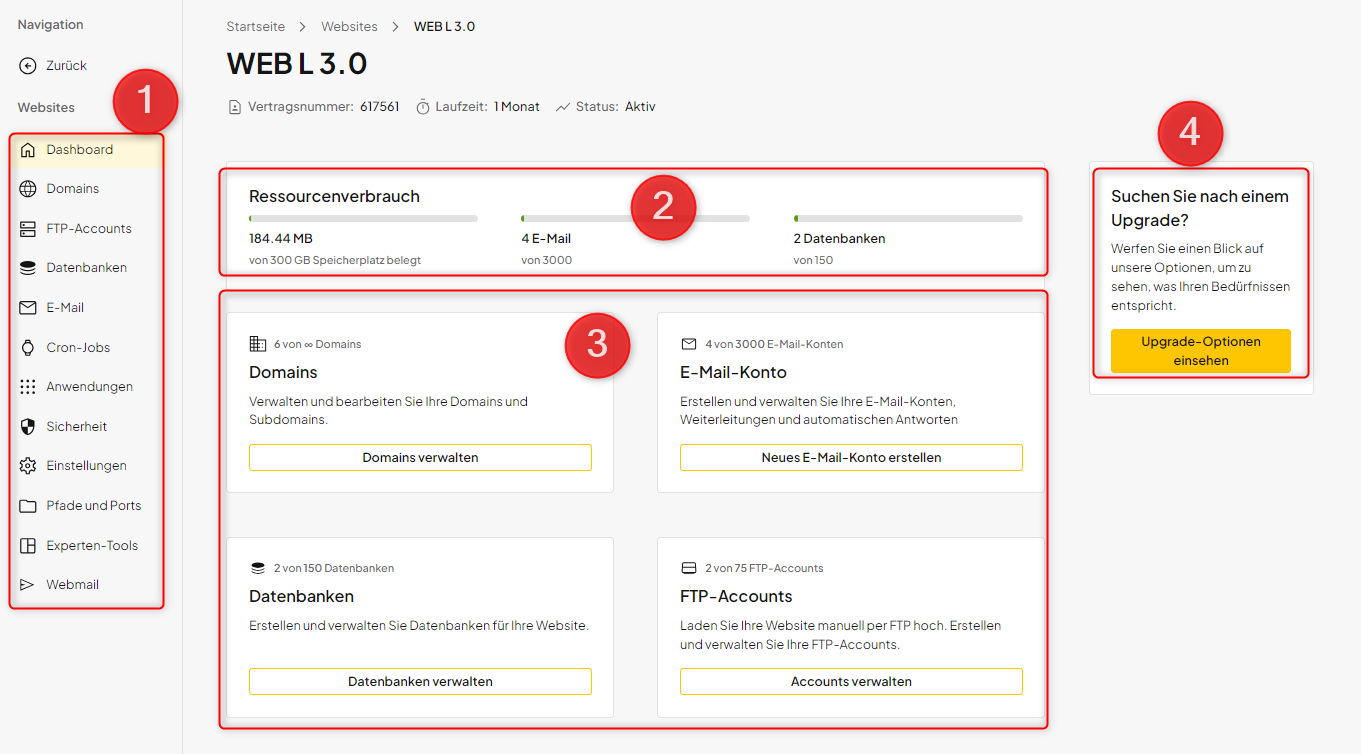Viewport: 1361px width, 754px height.
Task: Click the Sicherheit shield icon
Action: click(x=28, y=427)
